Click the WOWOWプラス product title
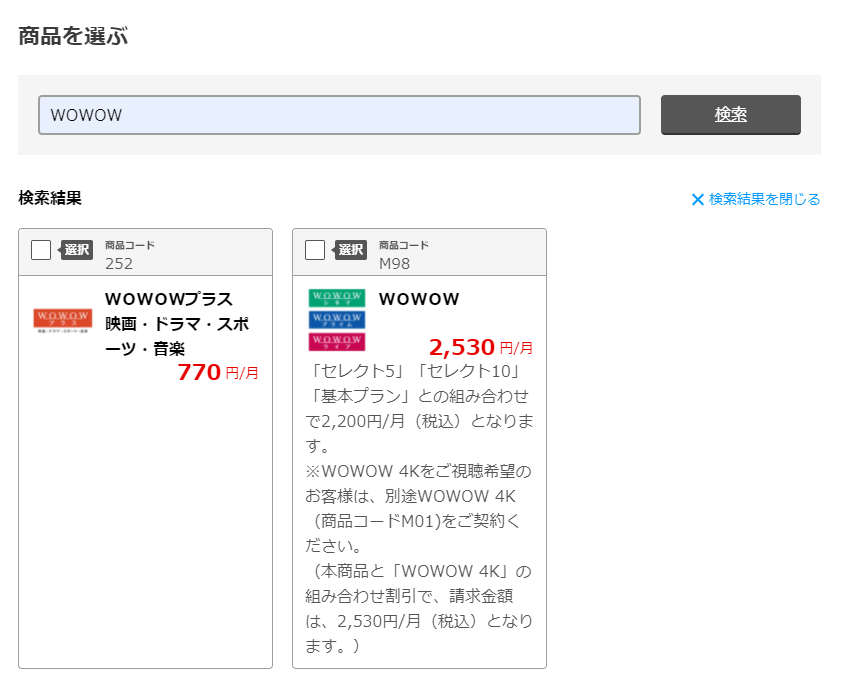 (x=177, y=323)
